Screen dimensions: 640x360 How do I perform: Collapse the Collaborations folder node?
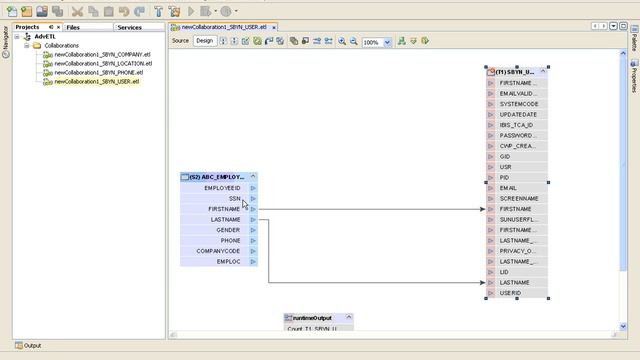point(27,45)
